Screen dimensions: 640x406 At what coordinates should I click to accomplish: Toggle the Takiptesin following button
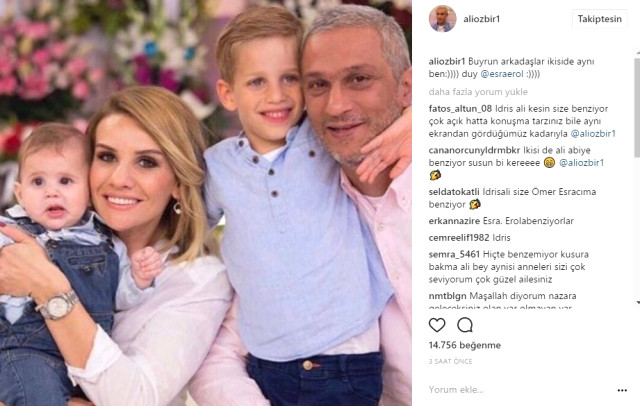click(600, 19)
